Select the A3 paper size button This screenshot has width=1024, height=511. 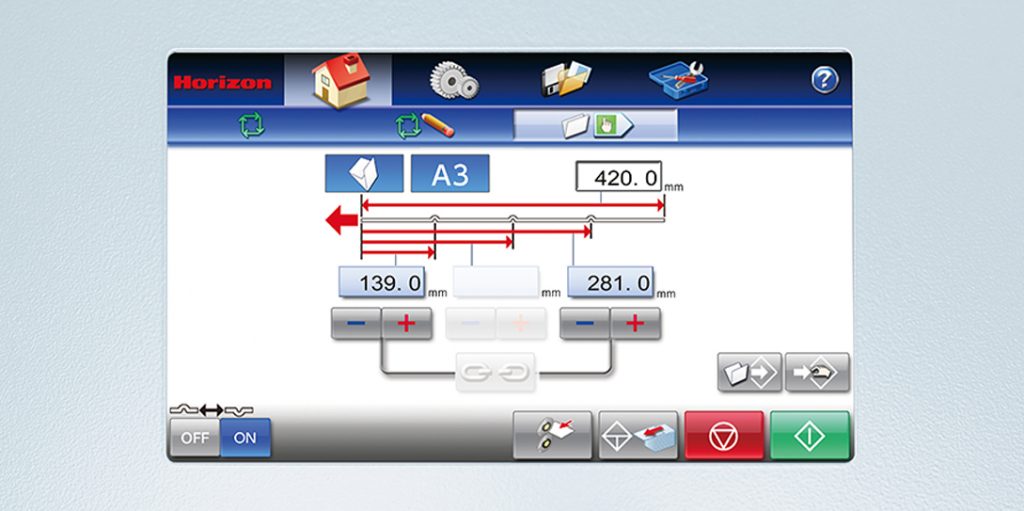[x=450, y=174]
